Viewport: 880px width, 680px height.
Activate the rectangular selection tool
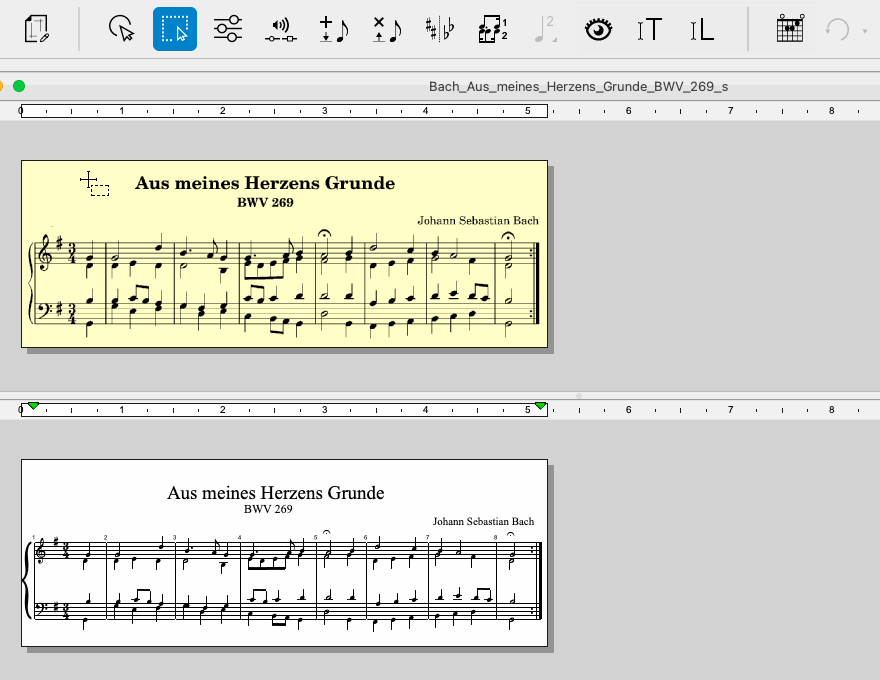pyautogui.click(x=175, y=29)
